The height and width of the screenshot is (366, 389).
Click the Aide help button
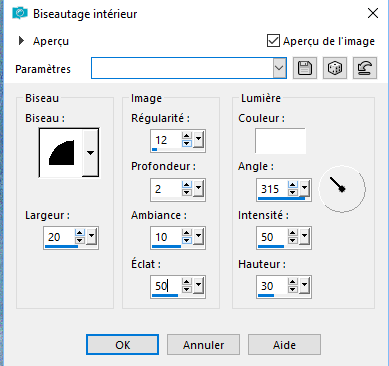pyautogui.click(x=284, y=345)
